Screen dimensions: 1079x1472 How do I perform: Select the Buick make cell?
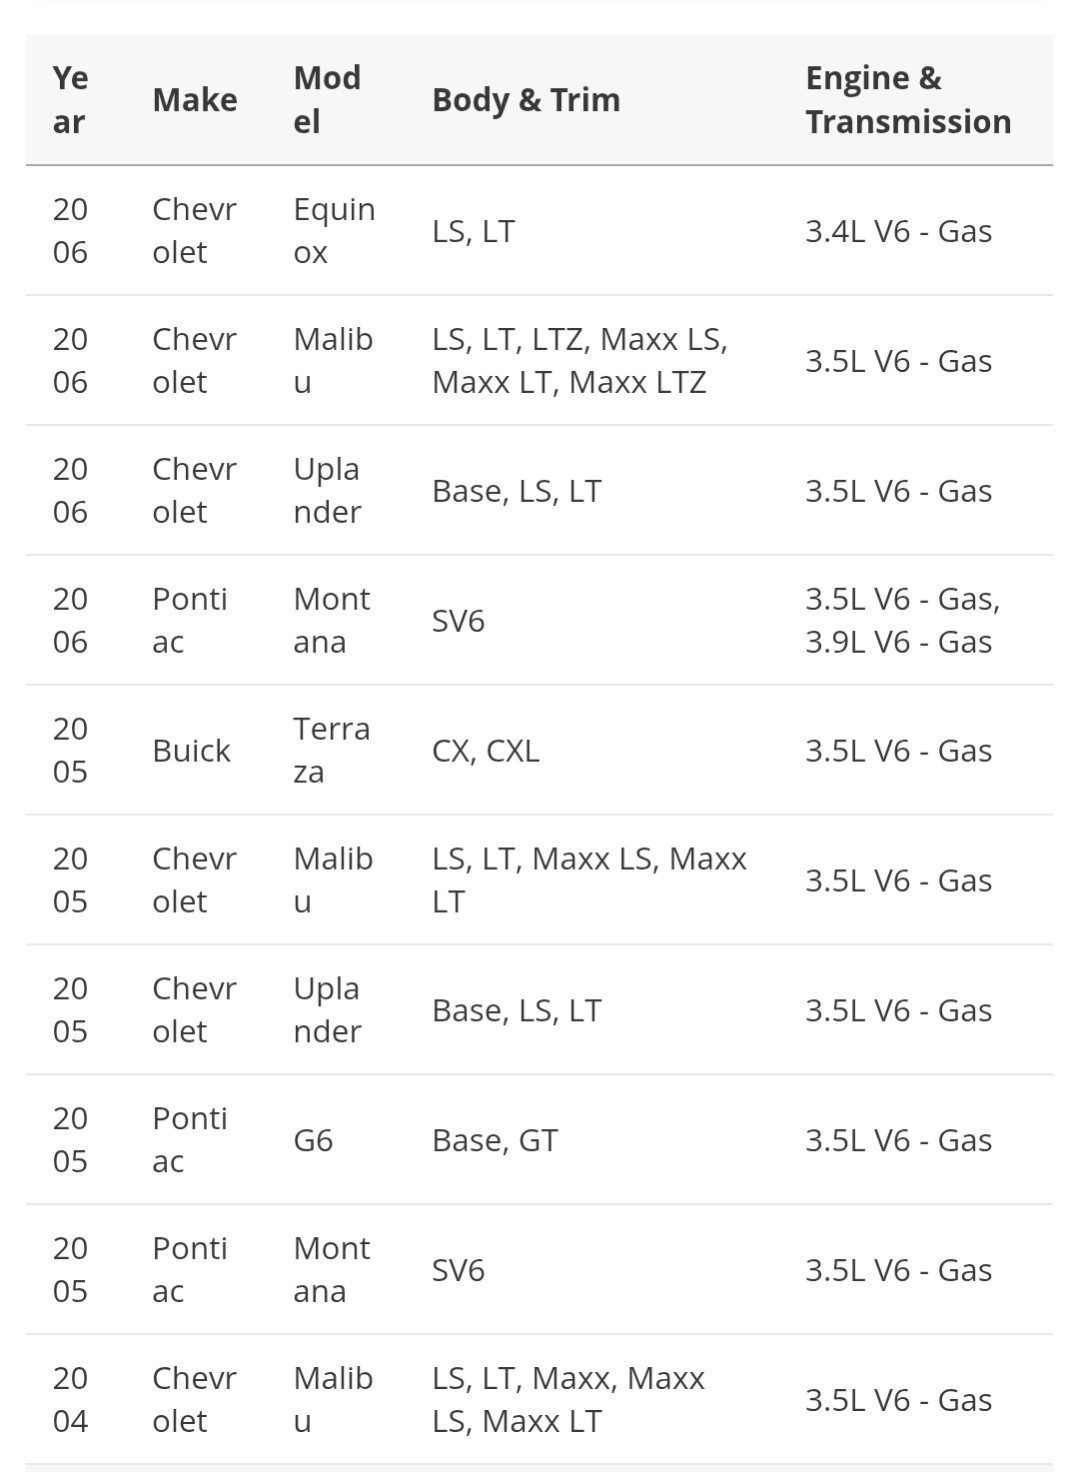[191, 751]
